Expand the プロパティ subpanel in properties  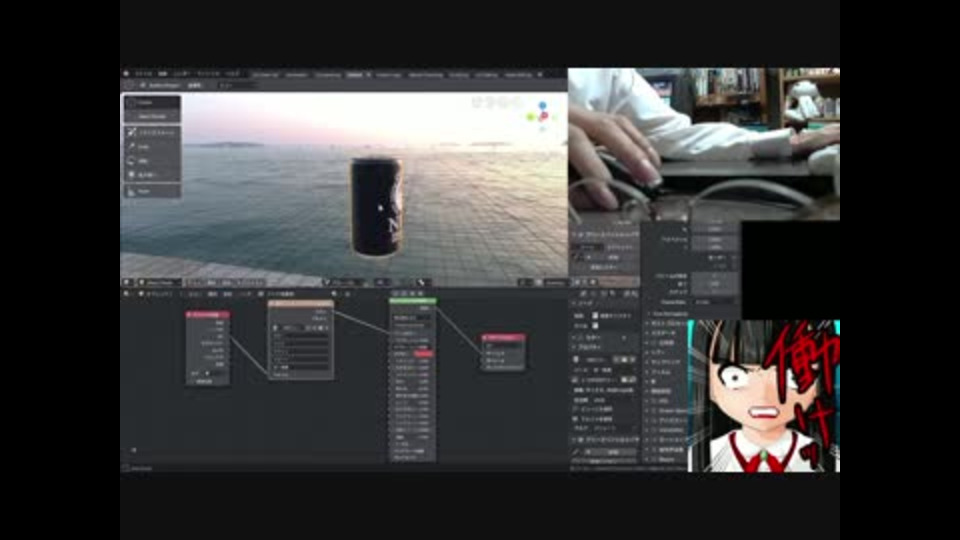pyautogui.click(x=589, y=347)
